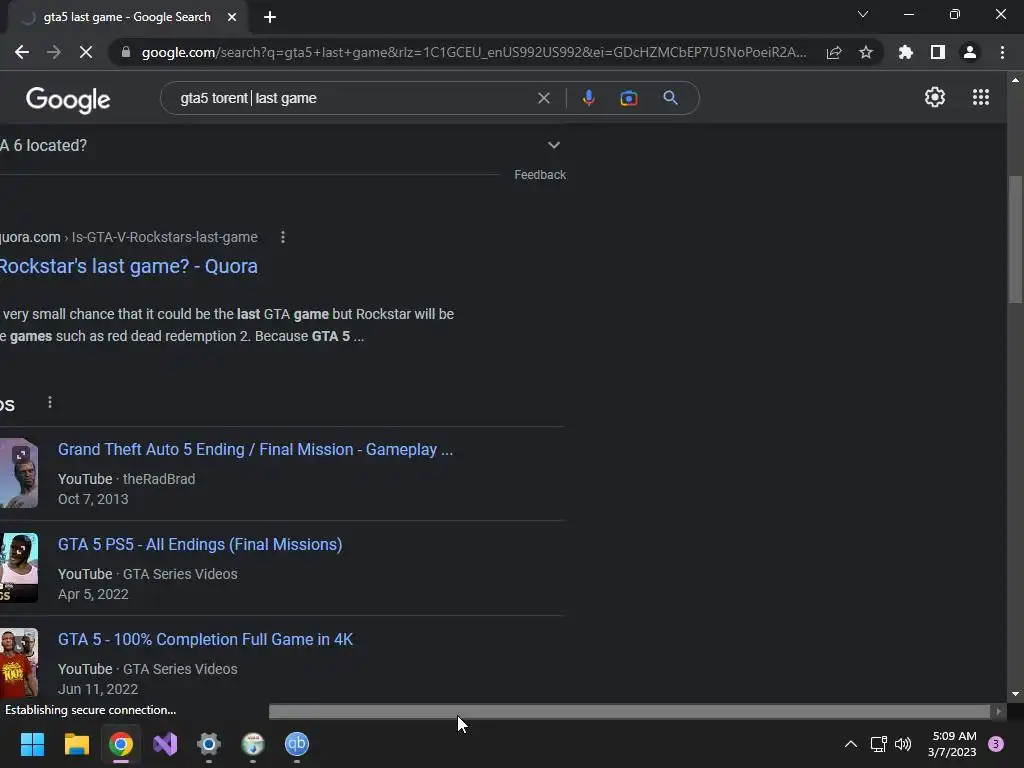Image resolution: width=1024 pixels, height=768 pixels.
Task: Open the Windows Start menu
Action: coord(32,744)
